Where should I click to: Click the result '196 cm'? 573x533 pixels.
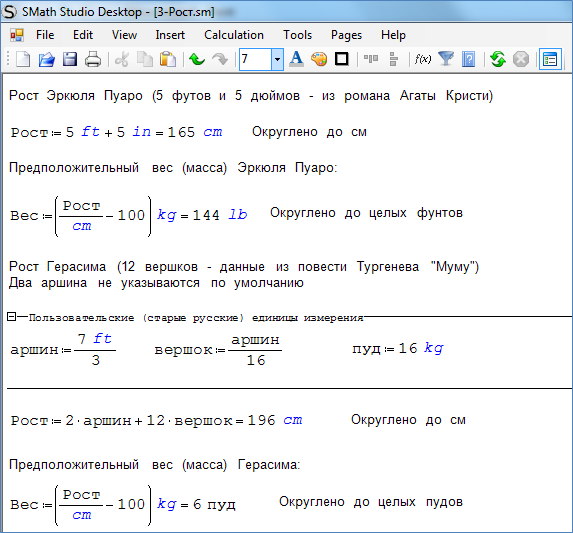coord(275,420)
